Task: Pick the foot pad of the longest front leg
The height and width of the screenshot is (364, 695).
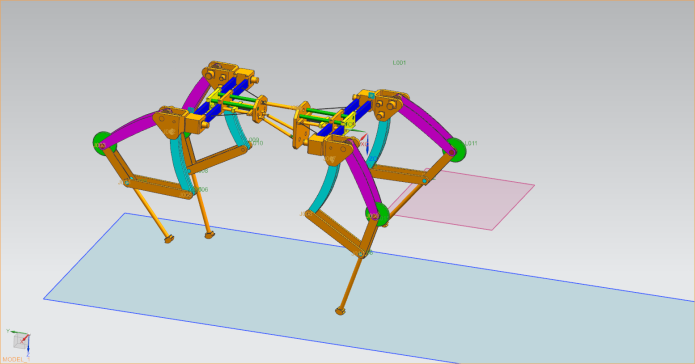Action: [340, 311]
